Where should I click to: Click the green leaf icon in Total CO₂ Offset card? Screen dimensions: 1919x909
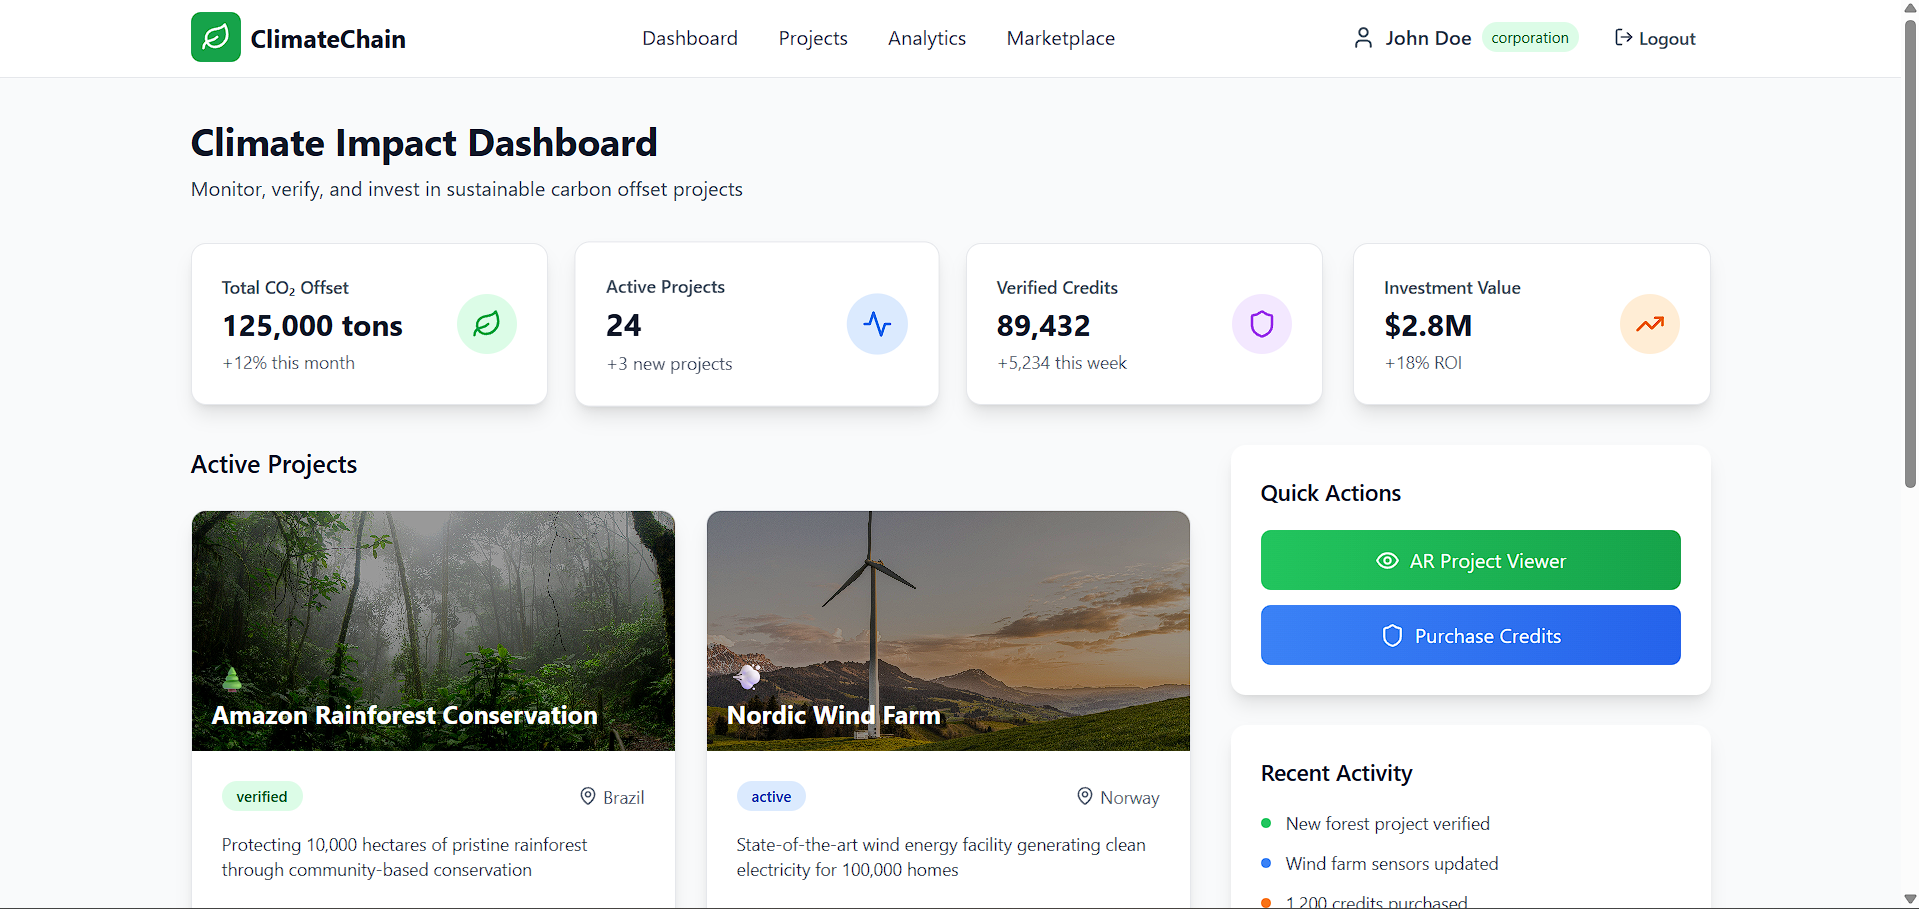[x=487, y=324]
